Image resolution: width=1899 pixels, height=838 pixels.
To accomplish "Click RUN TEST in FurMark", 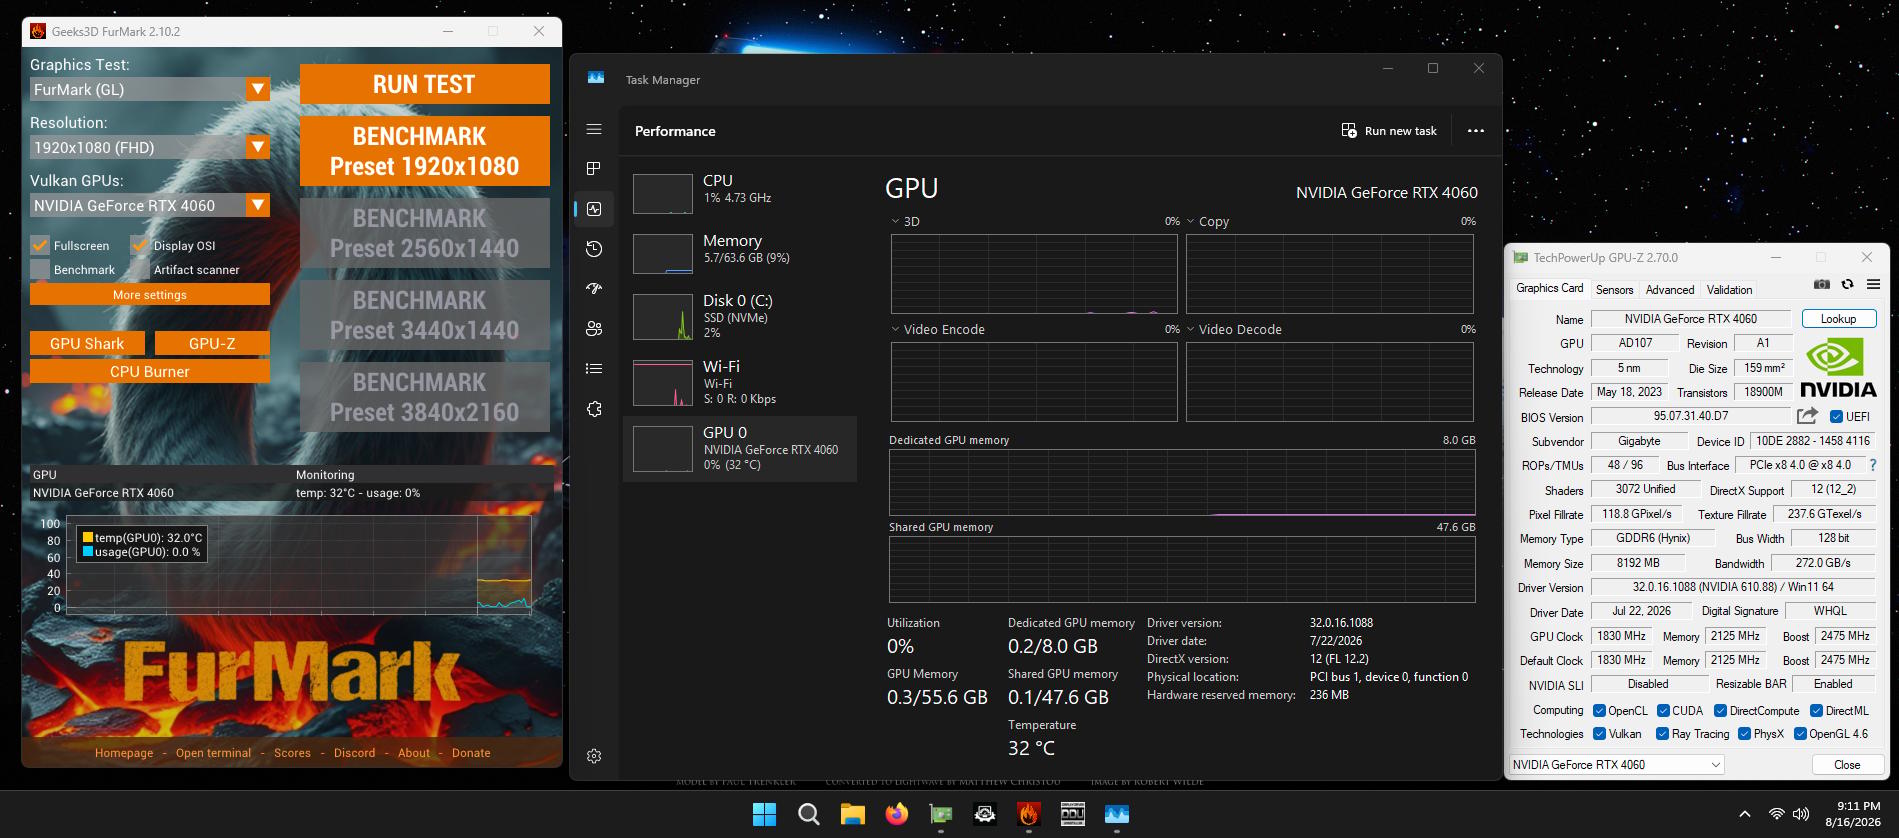I will pos(424,84).
